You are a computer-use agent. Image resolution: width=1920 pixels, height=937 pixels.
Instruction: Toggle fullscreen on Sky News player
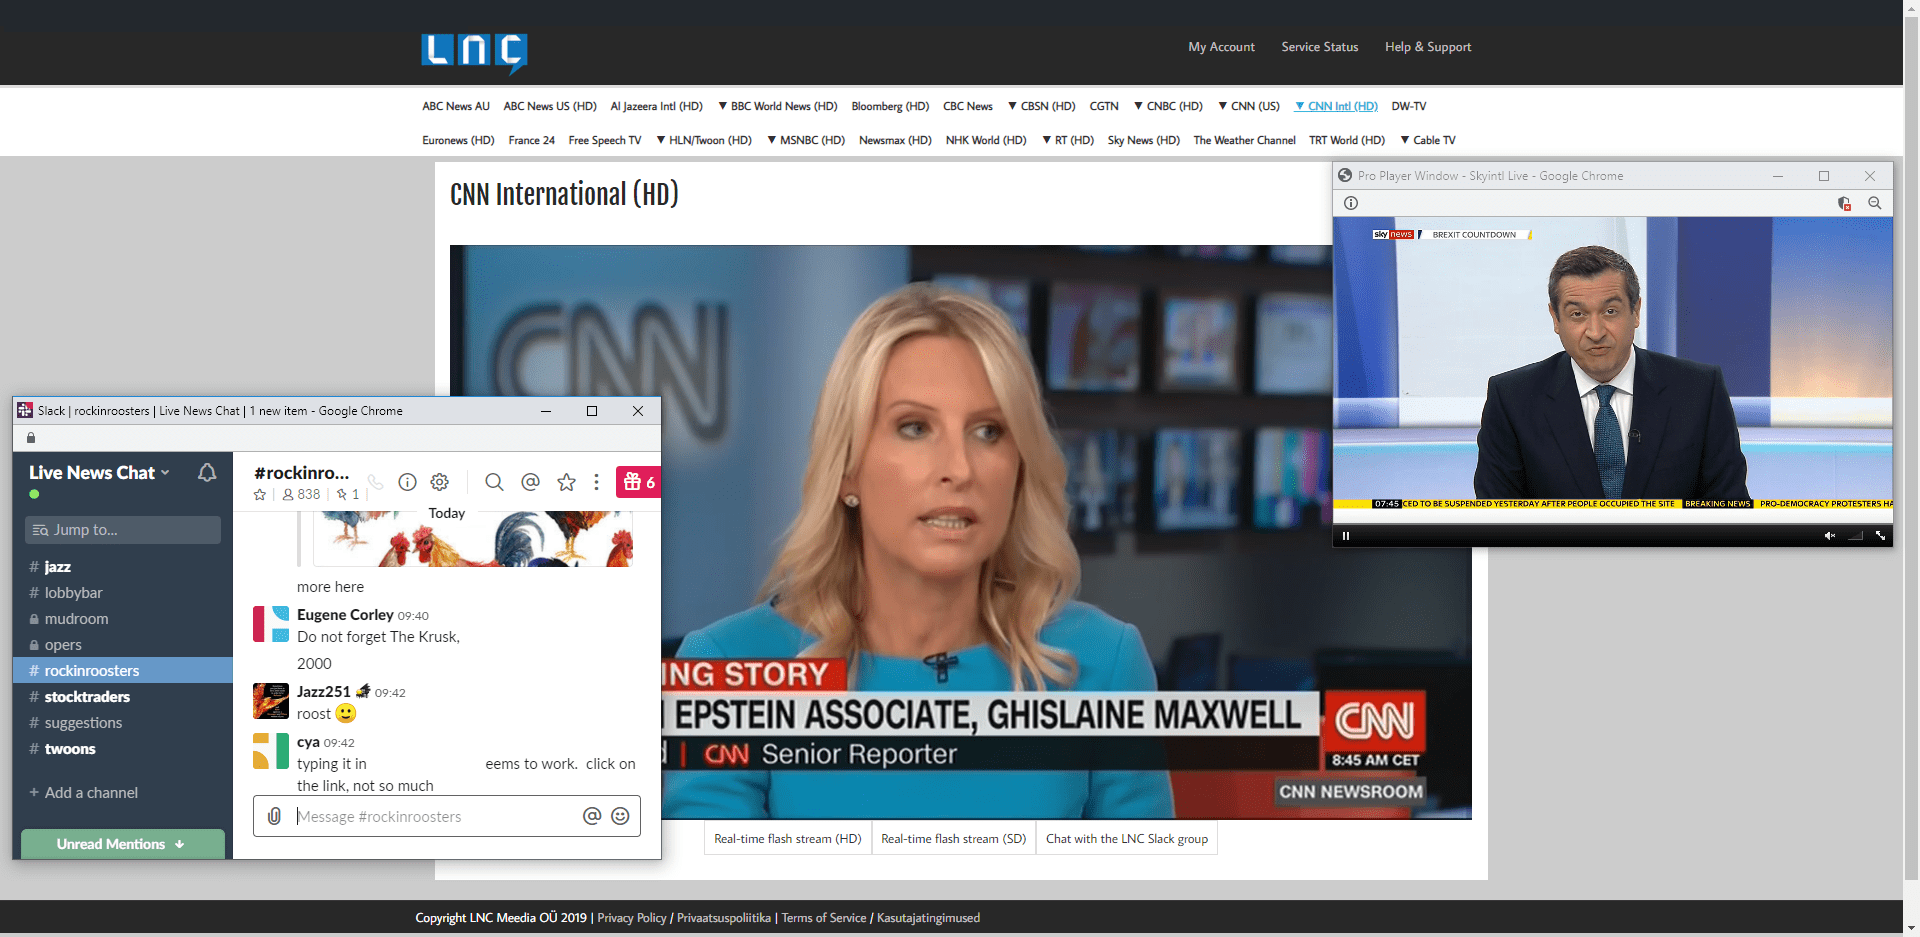pyautogui.click(x=1880, y=536)
